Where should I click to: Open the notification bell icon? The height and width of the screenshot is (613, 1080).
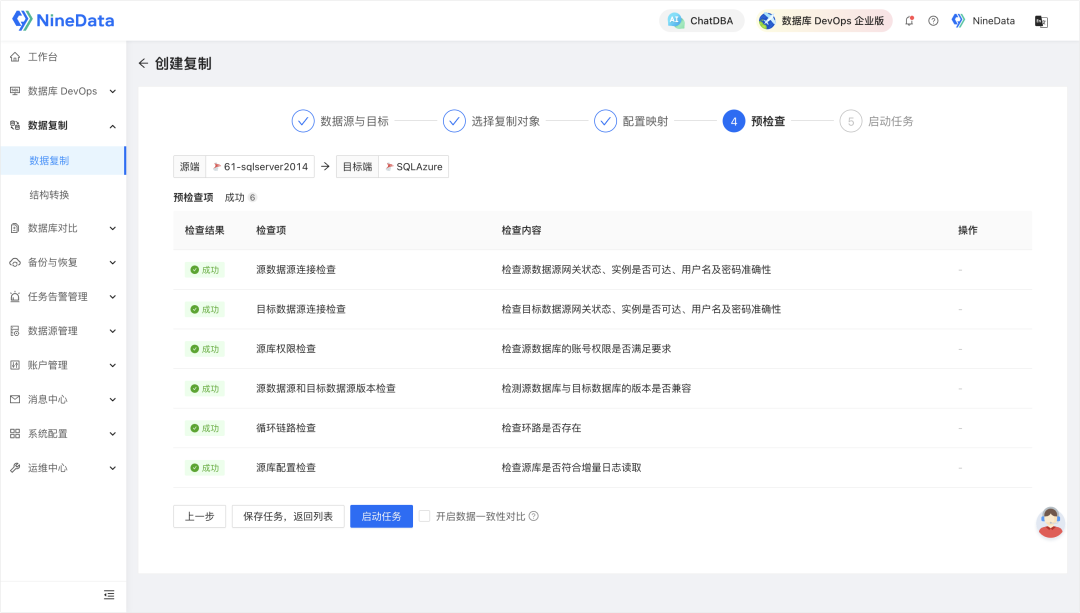[x=909, y=21]
